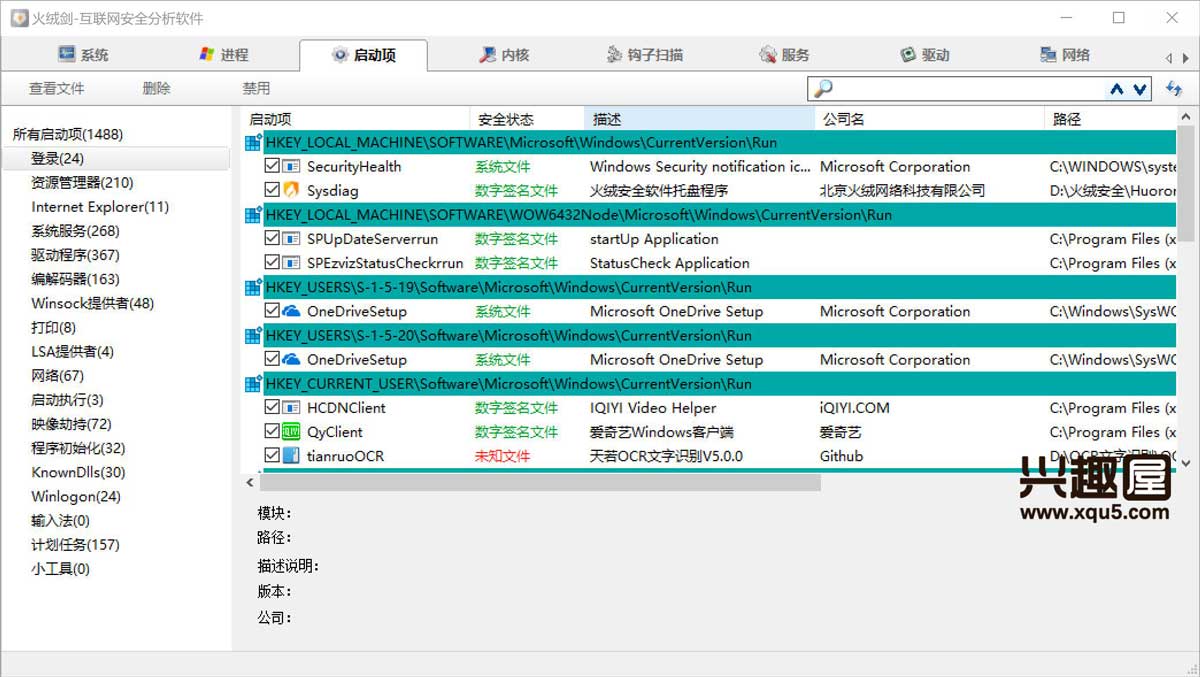1200x677 pixels.
Task: Click the search down arrow icon
Action: click(1140, 89)
